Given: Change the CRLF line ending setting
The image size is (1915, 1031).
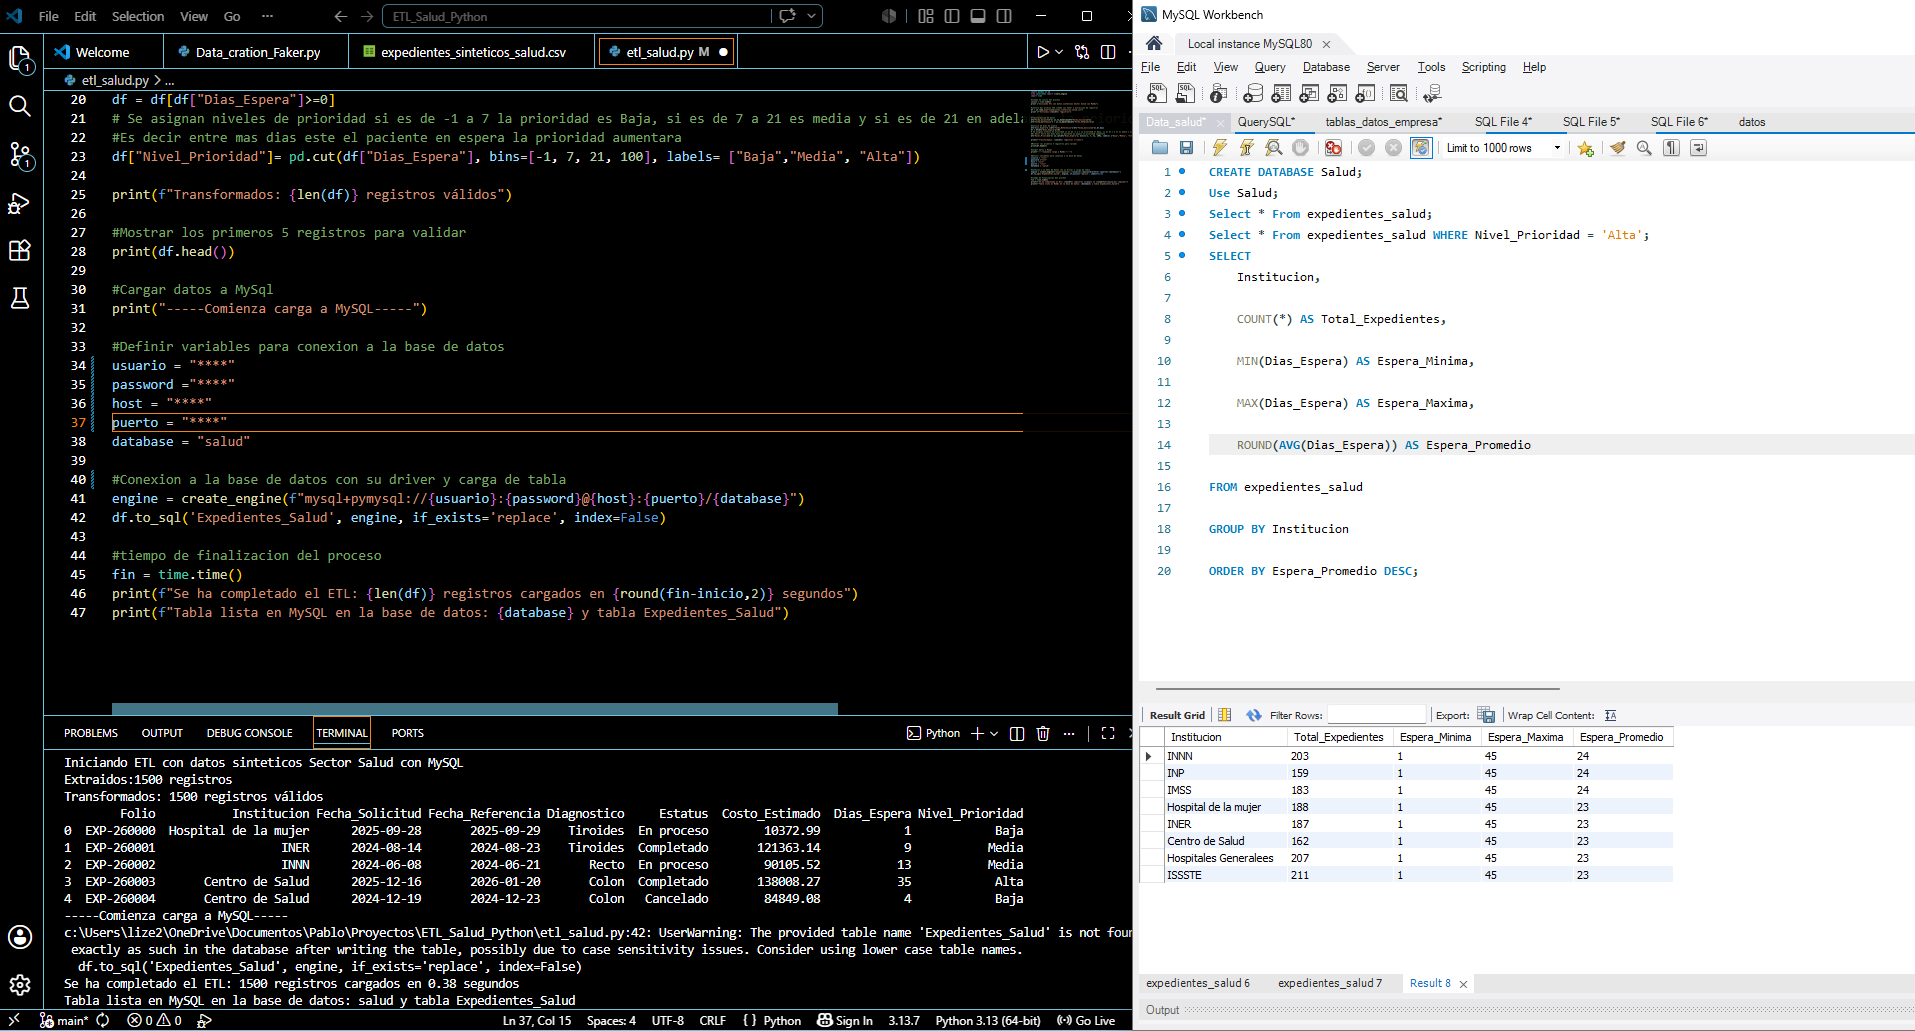Looking at the screenshot, I should click(x=713, y=1021).
